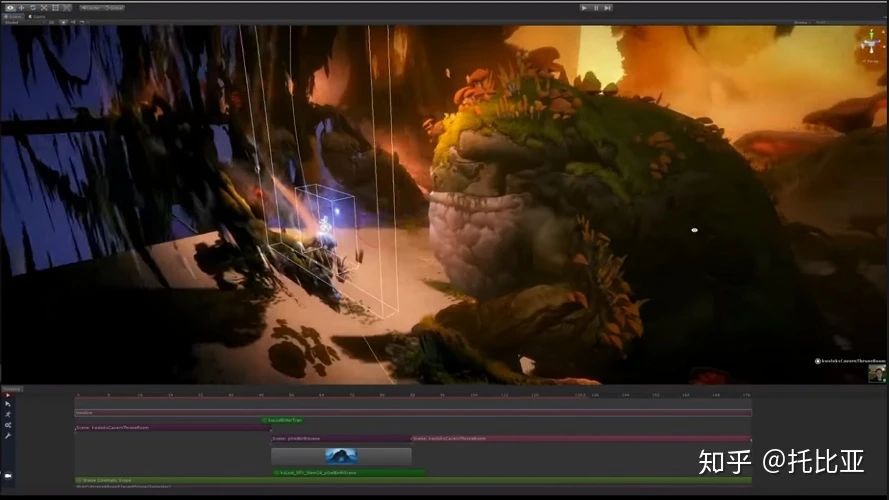Select the Move tool in toolbar
This screenshot has width=889, height=500.
(22, 8)
